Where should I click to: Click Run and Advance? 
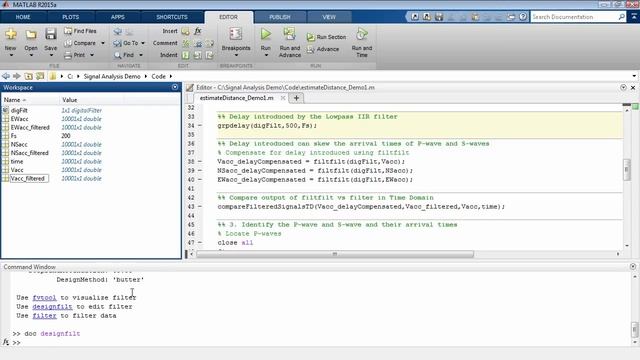tap(290, 42)
